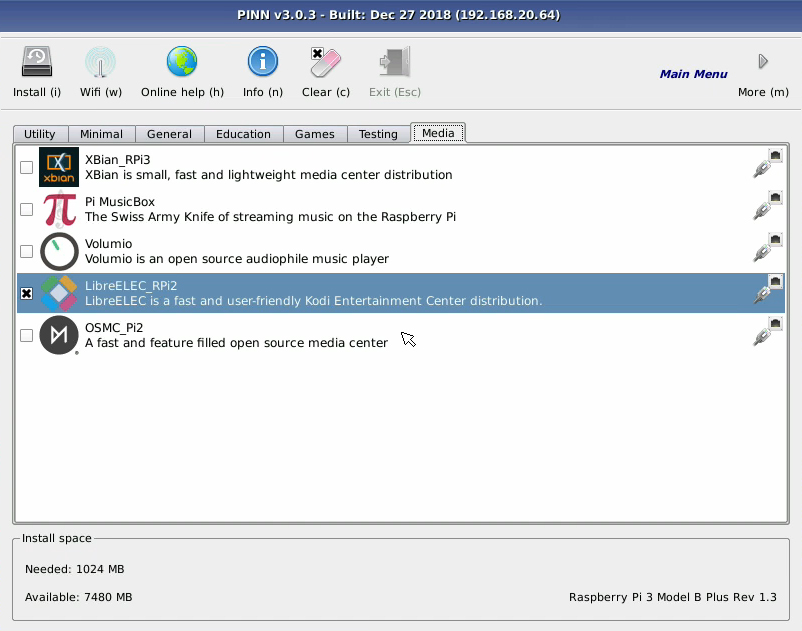The width and height of the screenshot is (802, 631).
Task: Check the OSMC_Pi2 checkbox
Action: click(x=27, y=336)
